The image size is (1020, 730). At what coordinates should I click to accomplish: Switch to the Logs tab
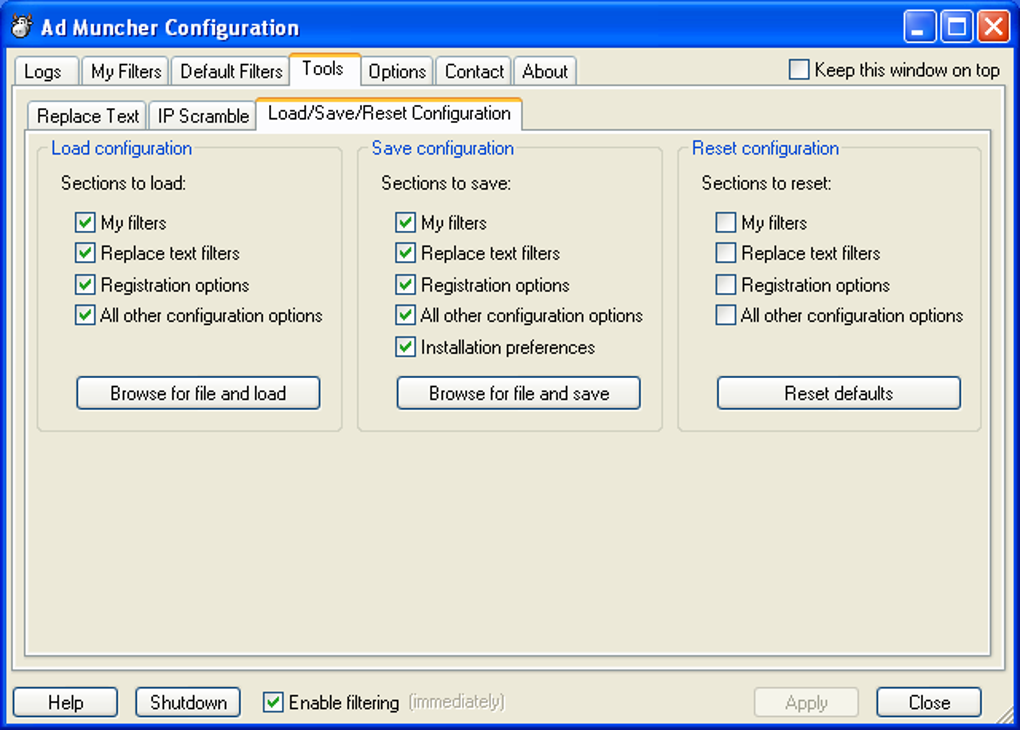tap(43, 71)
